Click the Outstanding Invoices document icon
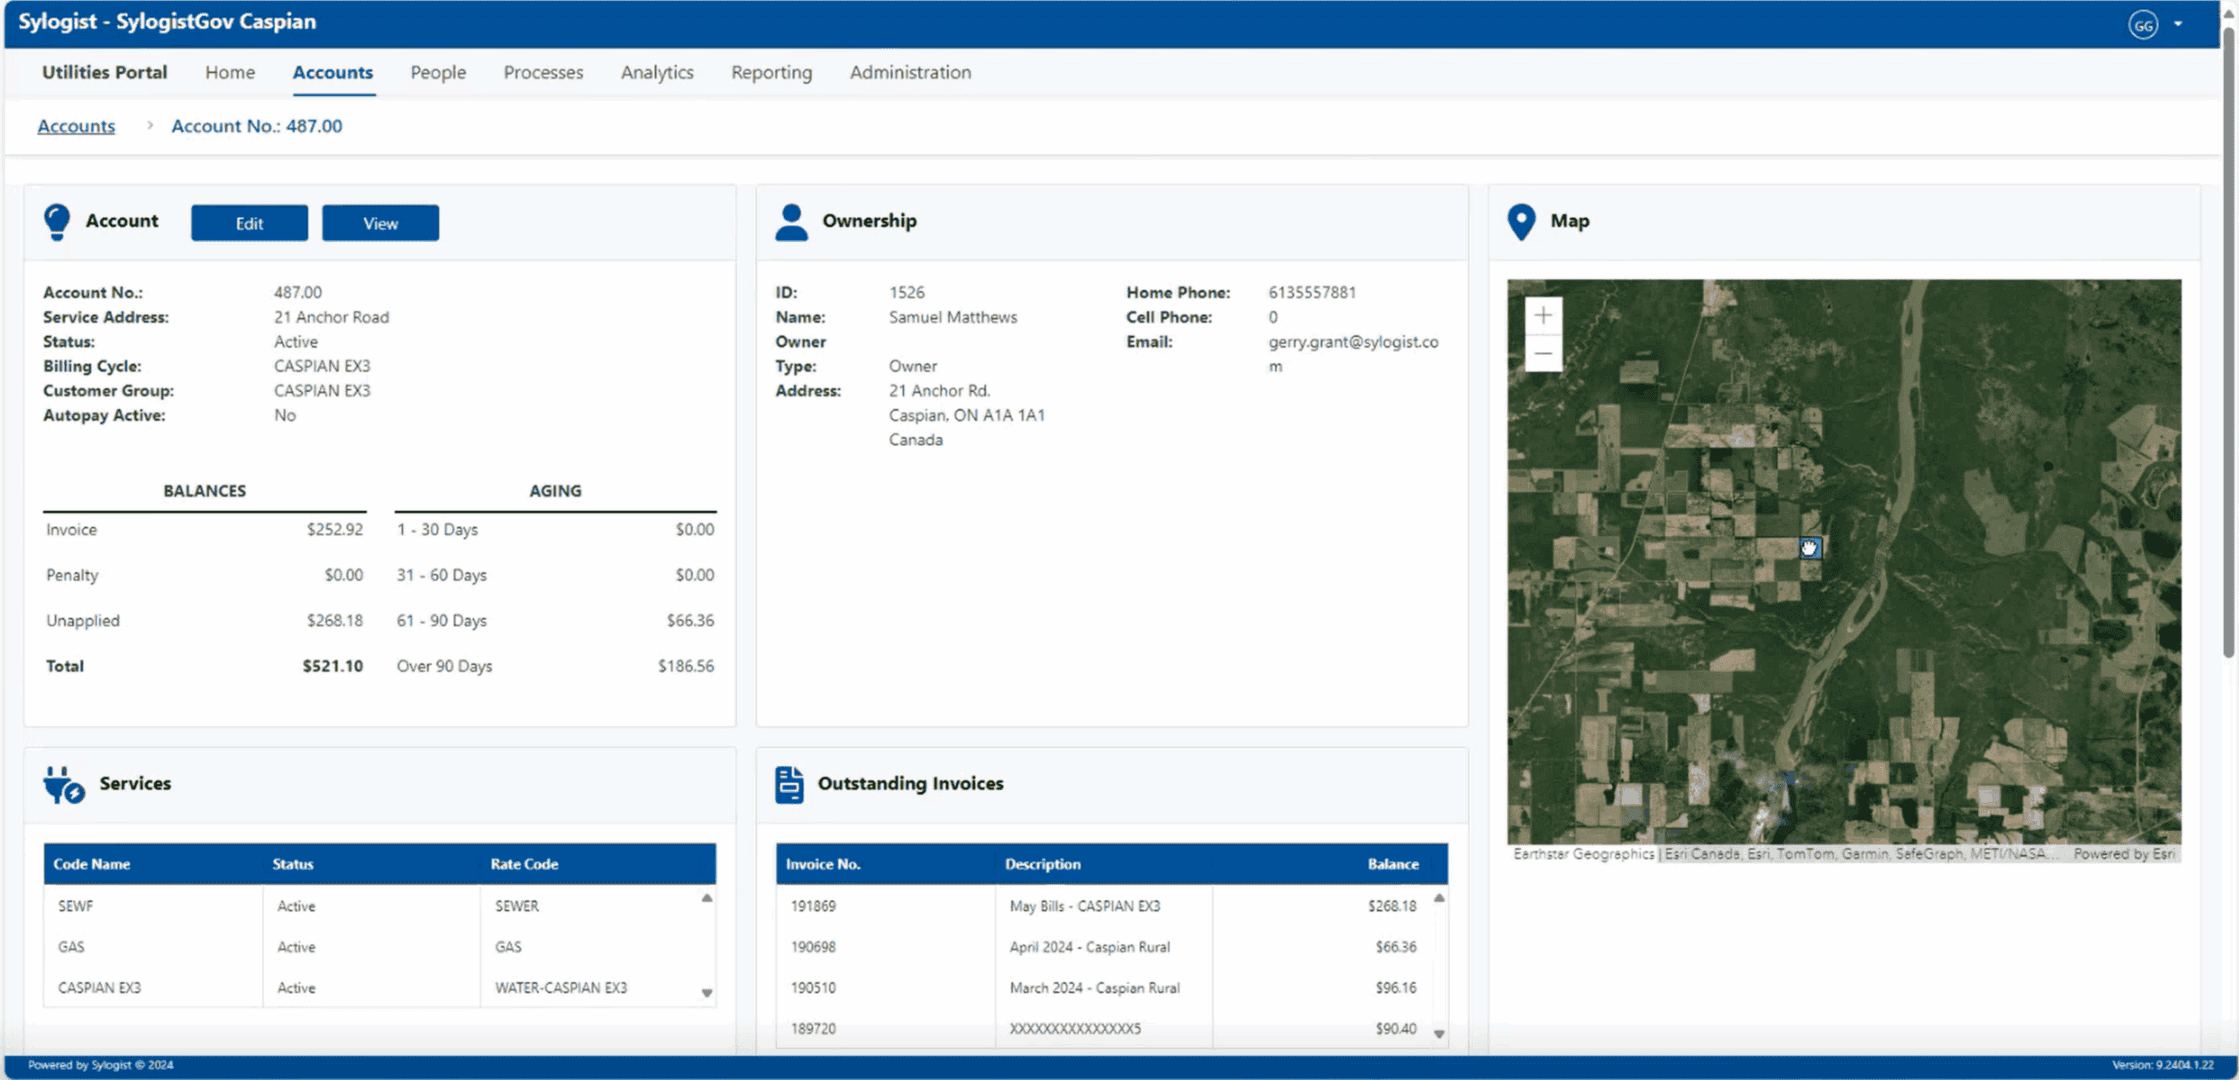This screenshot has height=1080, width=2239. click(789, 785)
